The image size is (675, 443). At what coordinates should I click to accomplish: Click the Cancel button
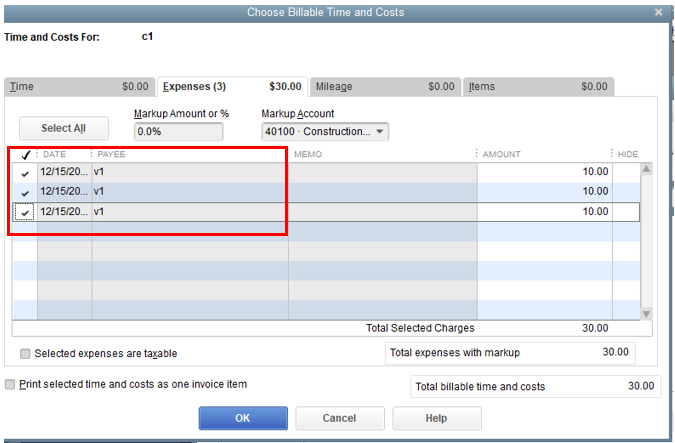pos(340,418)
